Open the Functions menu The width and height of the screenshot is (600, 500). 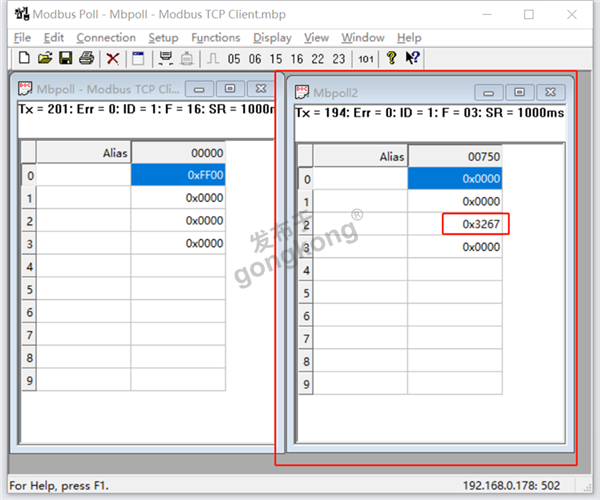[x=216, y=37]
